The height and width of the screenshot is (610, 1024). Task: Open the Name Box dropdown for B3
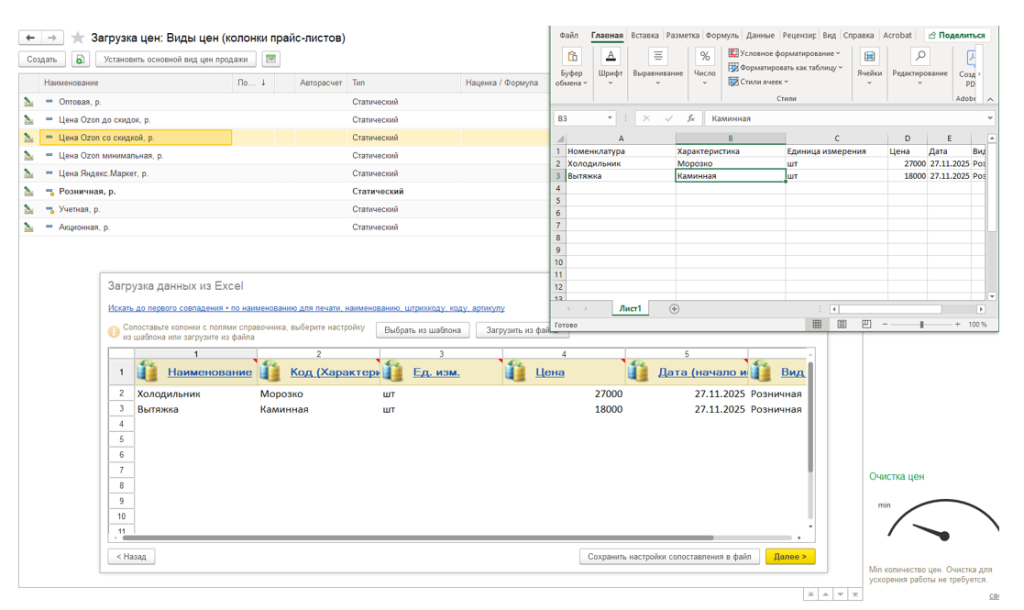pyautogui.click(x=609, y=118)
